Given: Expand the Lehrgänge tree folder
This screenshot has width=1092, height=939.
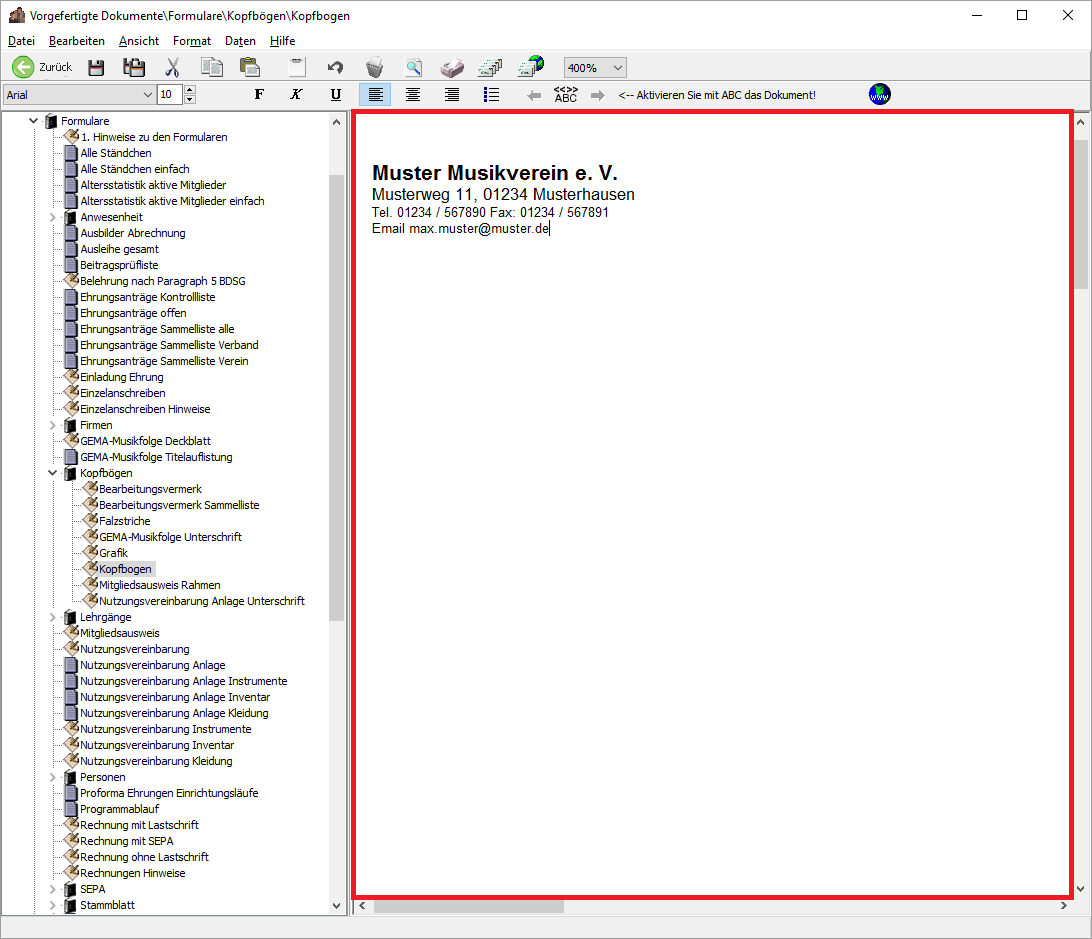Looking at the screenshot, I should 53,617.
